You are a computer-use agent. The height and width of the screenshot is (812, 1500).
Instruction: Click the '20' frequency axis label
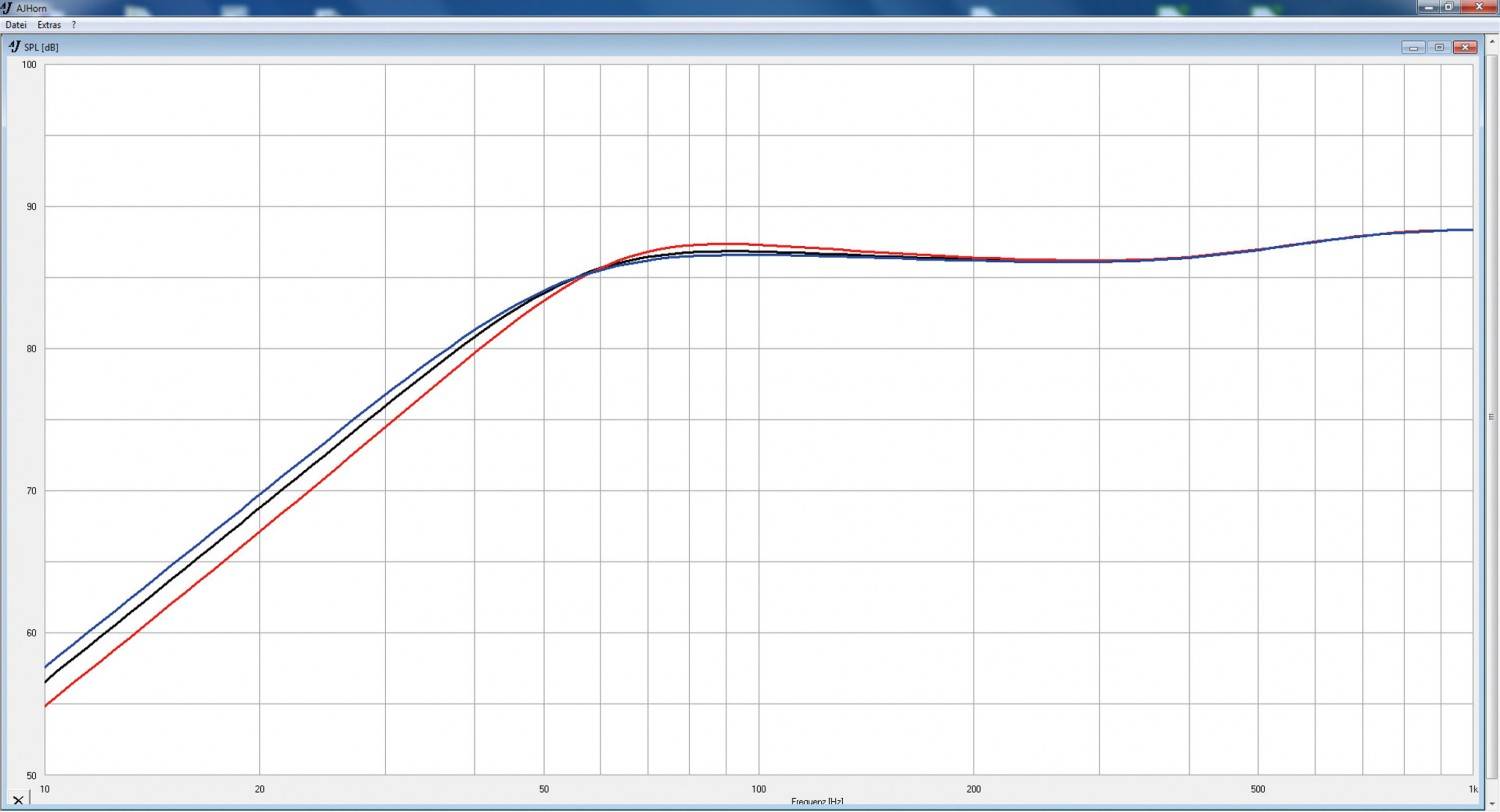tap(260, 790)
